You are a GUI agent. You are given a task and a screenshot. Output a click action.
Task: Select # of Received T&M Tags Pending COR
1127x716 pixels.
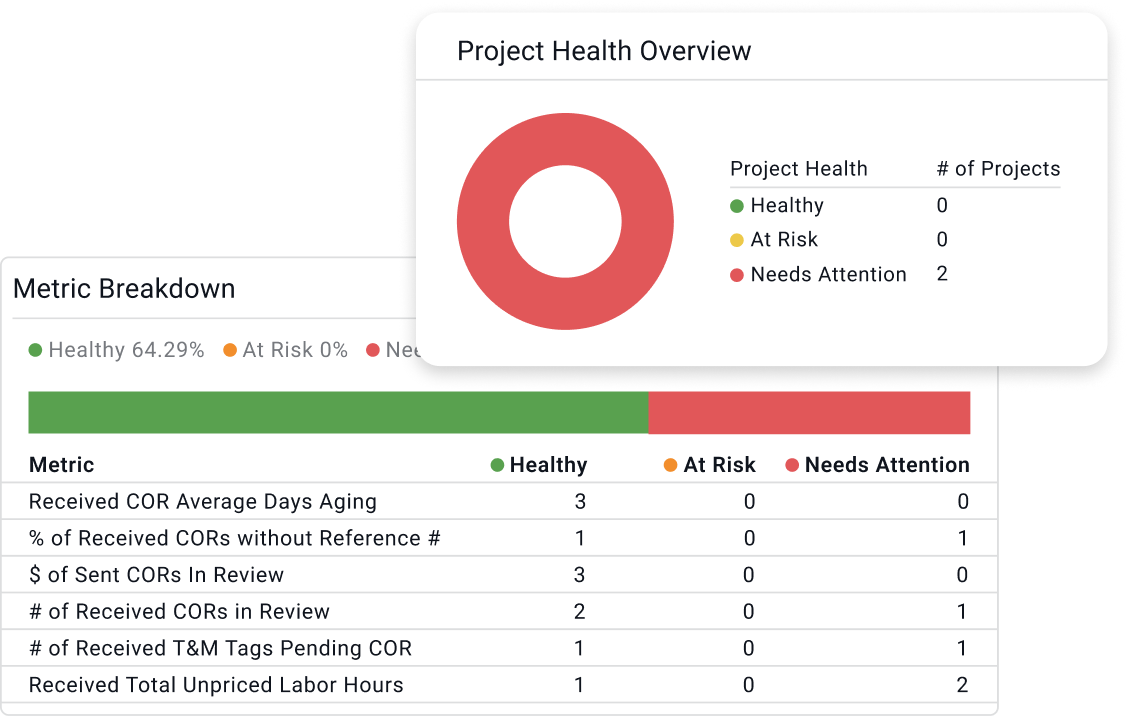coord(220,648)
